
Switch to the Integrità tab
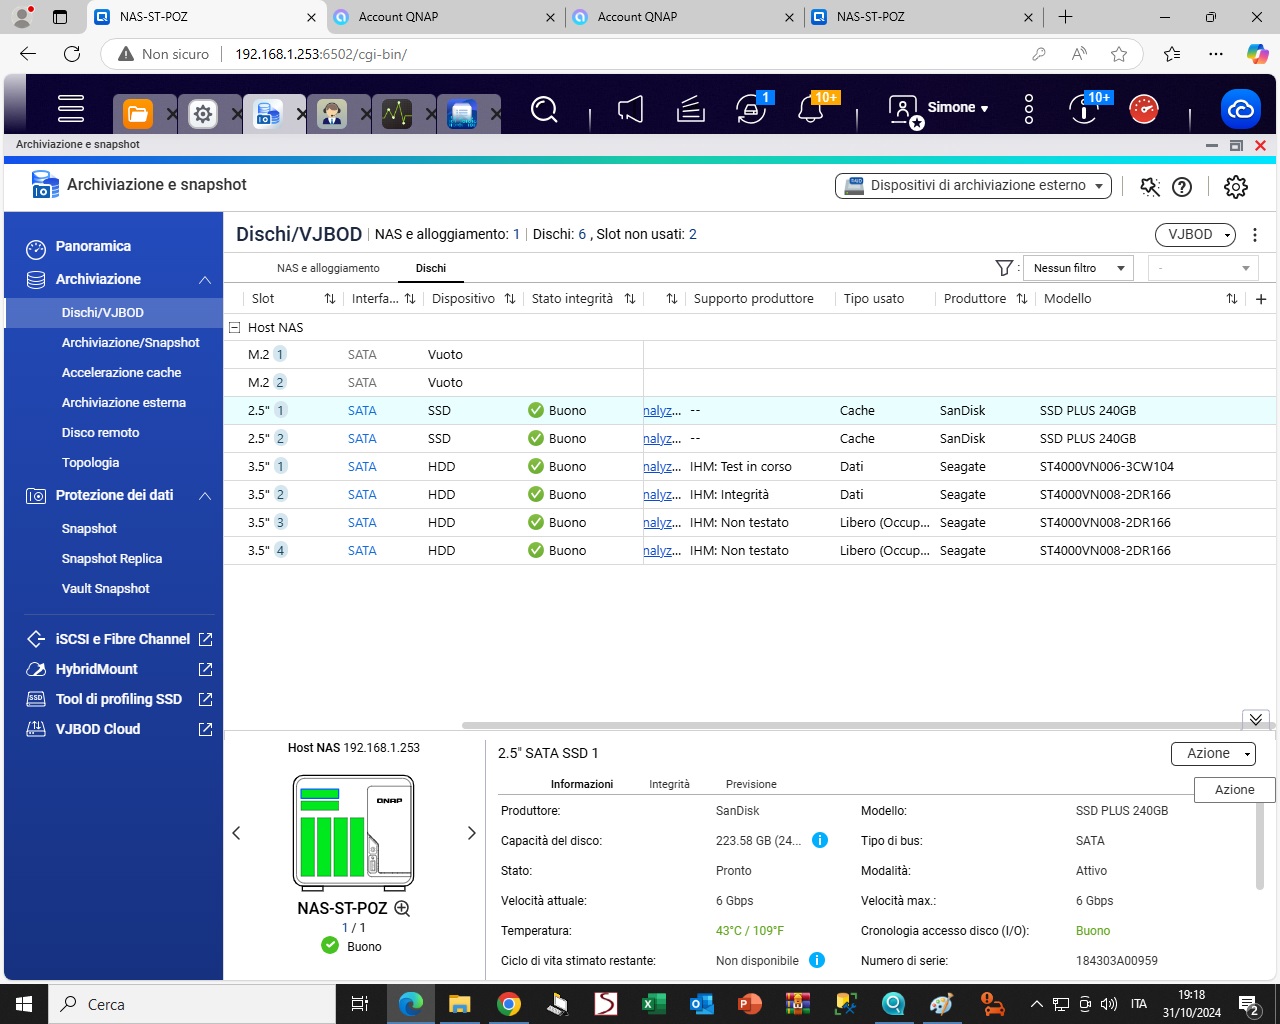pos(669,784)
